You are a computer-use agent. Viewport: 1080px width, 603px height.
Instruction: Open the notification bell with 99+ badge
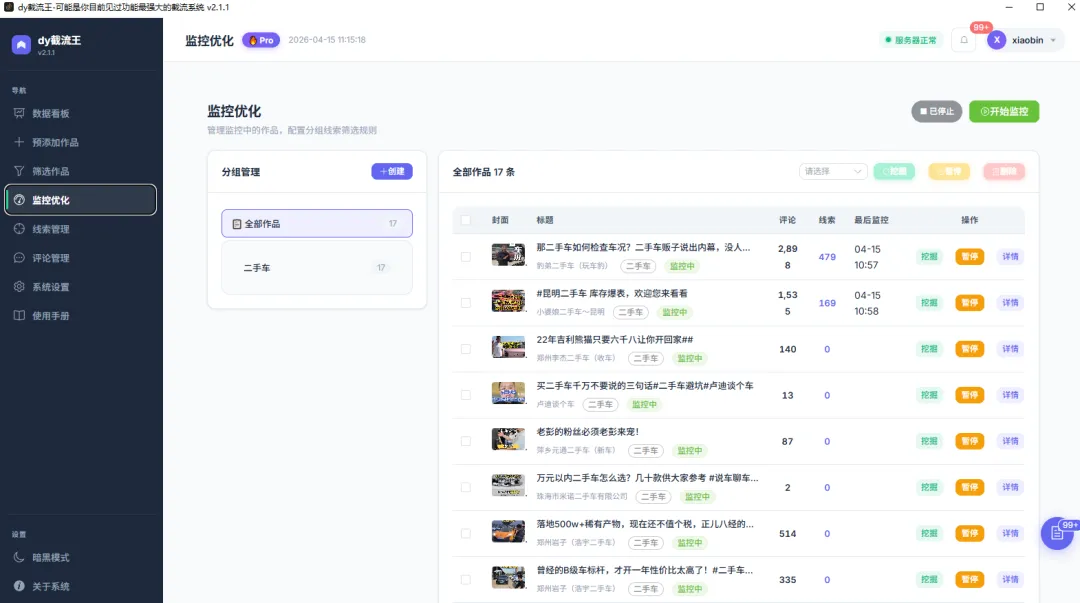[x=962, y=40]
